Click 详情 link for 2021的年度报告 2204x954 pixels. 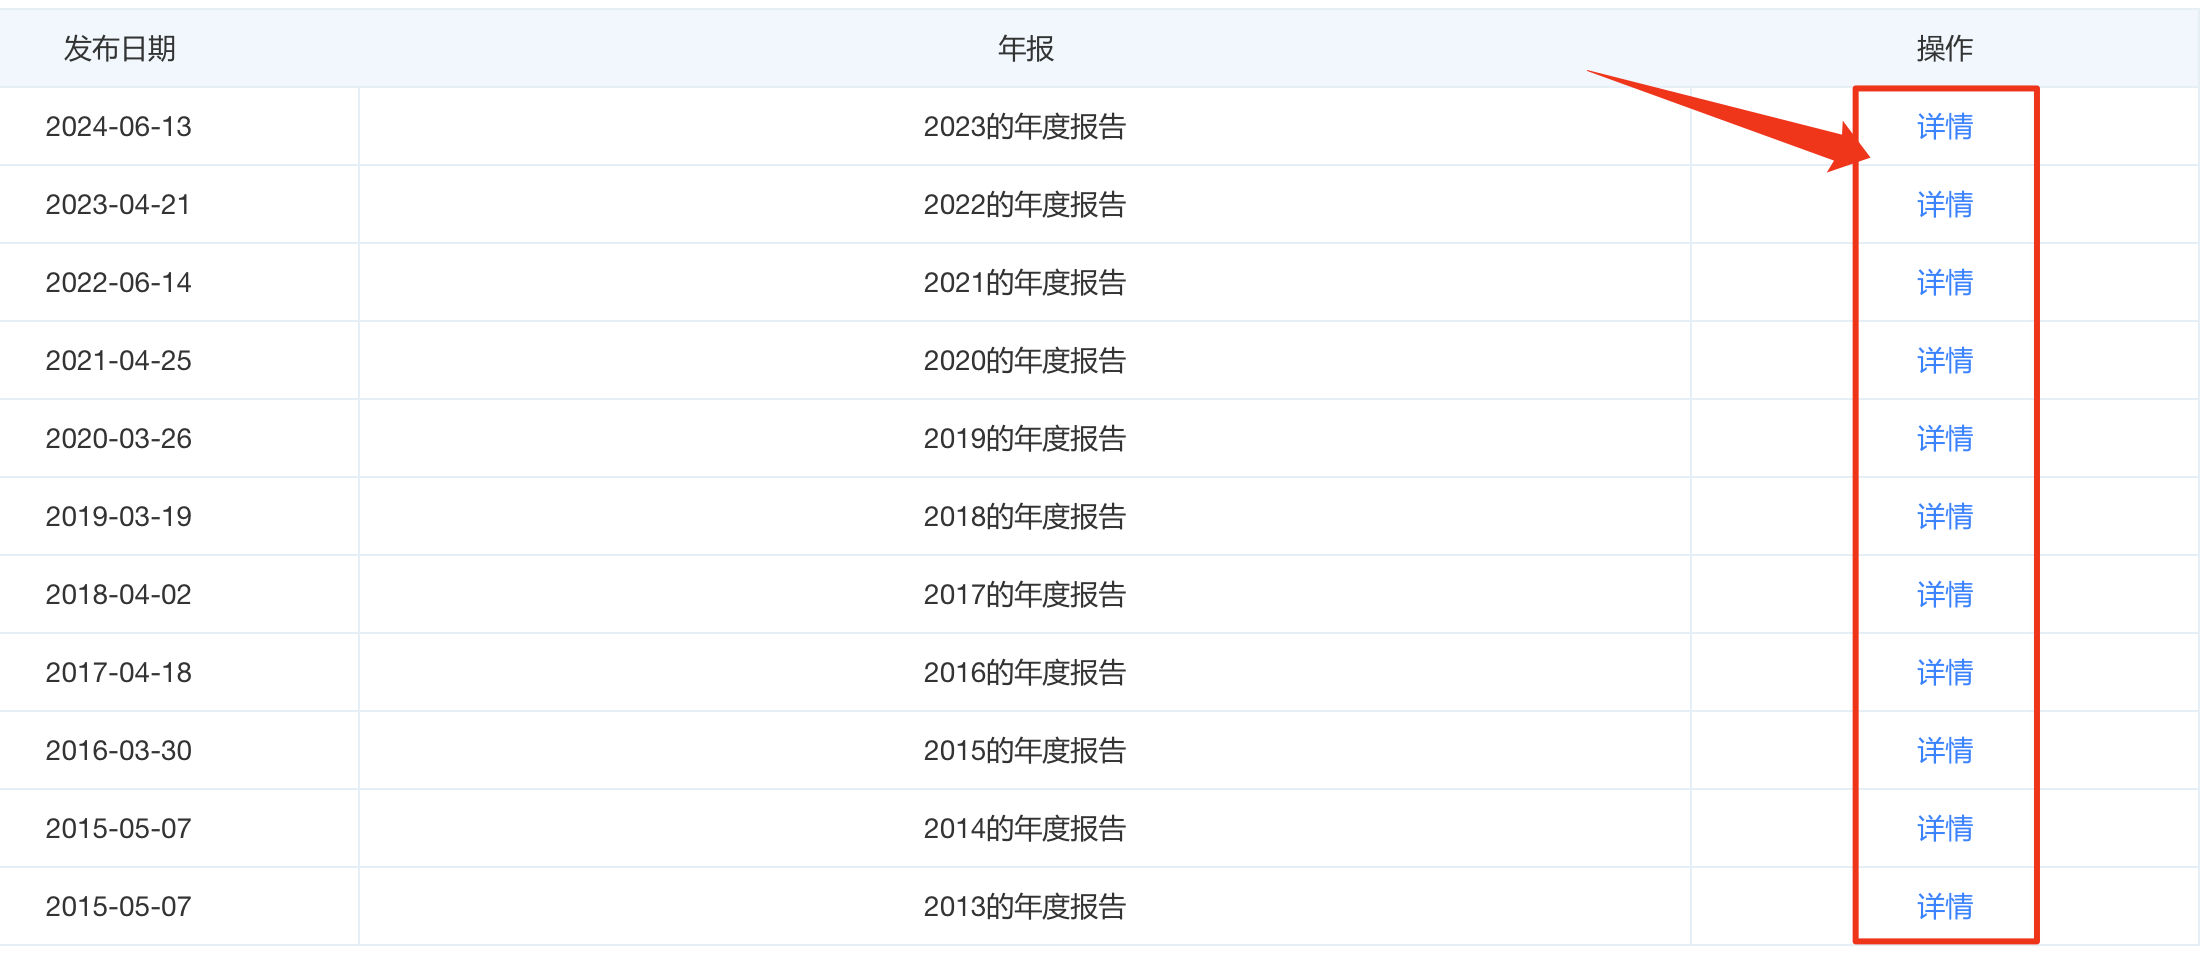[1944, 283]
